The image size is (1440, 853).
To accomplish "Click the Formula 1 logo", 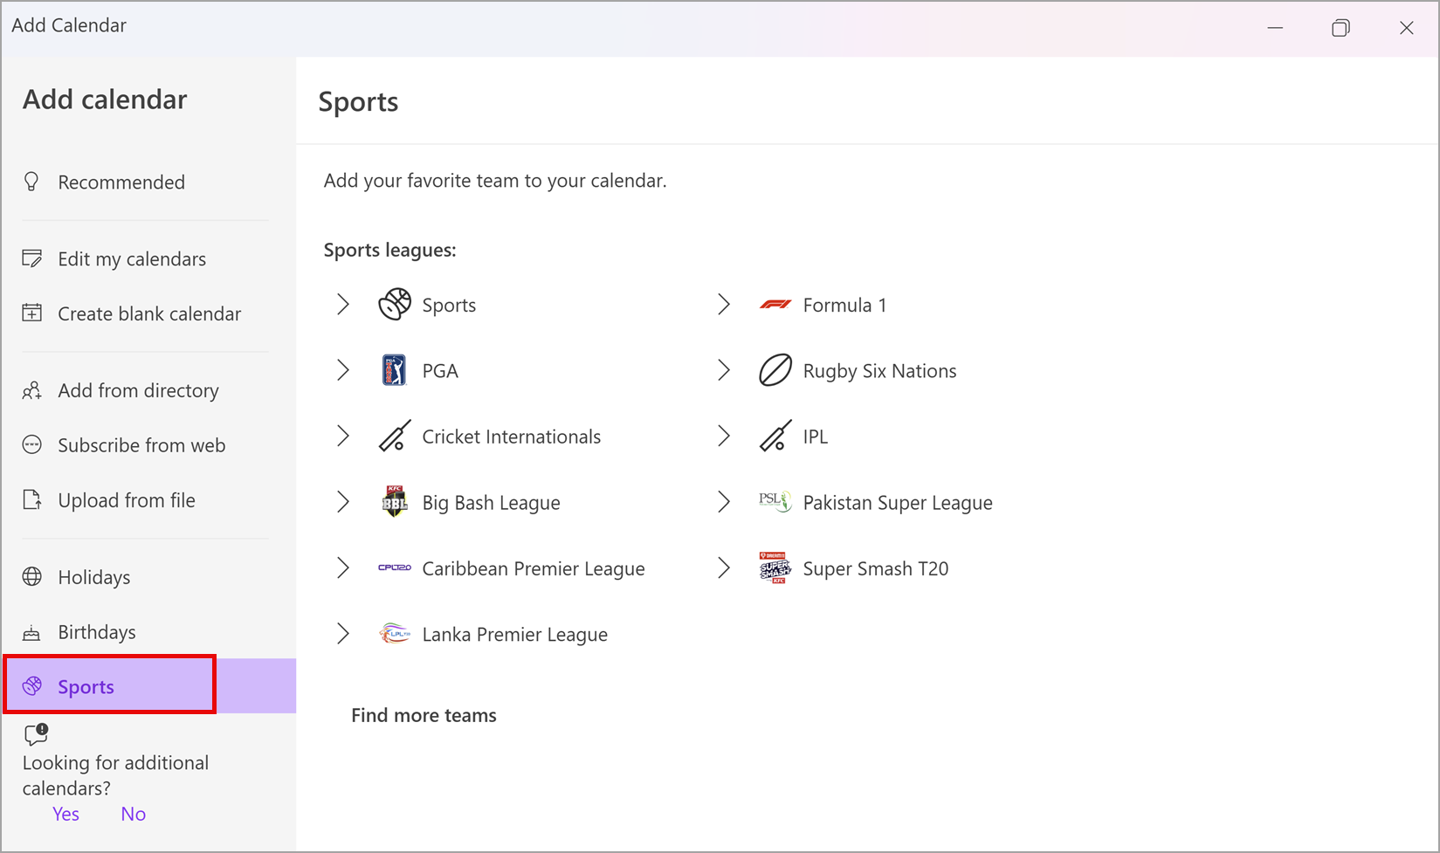I will coord(775,304).
